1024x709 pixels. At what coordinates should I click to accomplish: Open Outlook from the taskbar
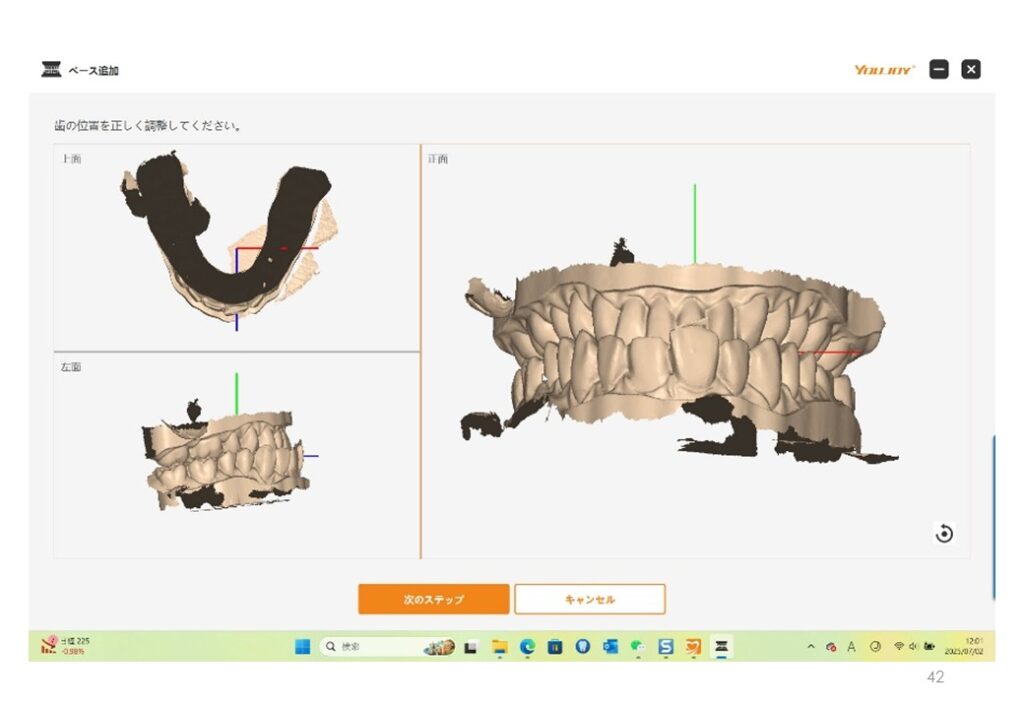(610, 647)
